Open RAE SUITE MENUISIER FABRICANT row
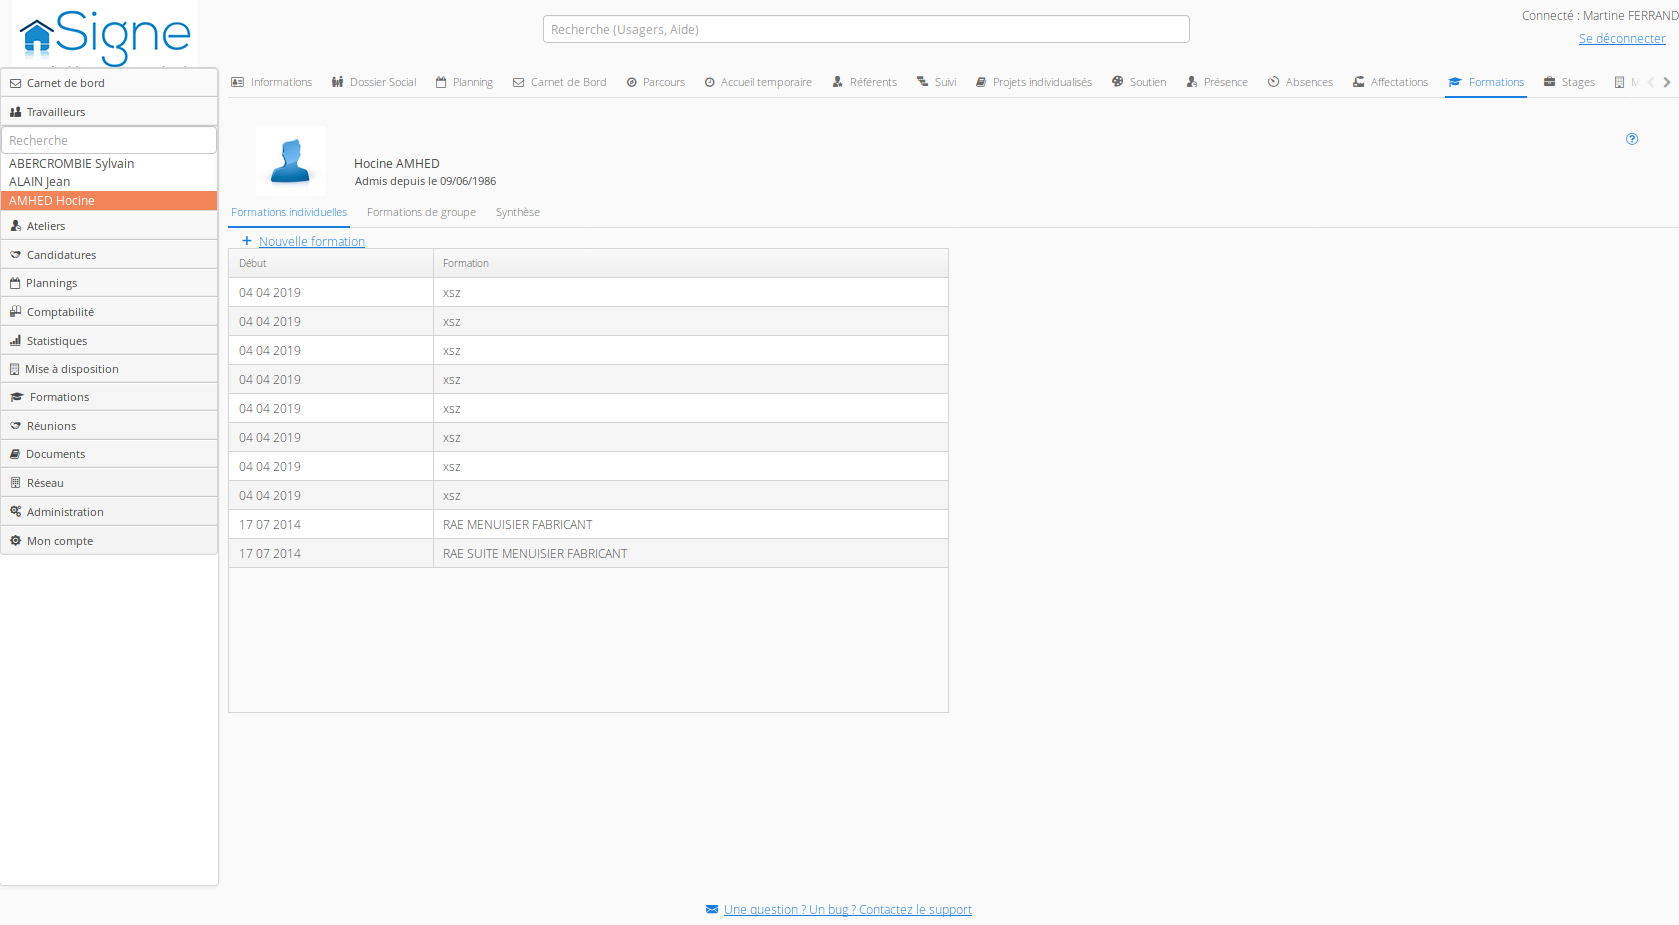The image size is (1679, 925). click(x=588, y=553)
